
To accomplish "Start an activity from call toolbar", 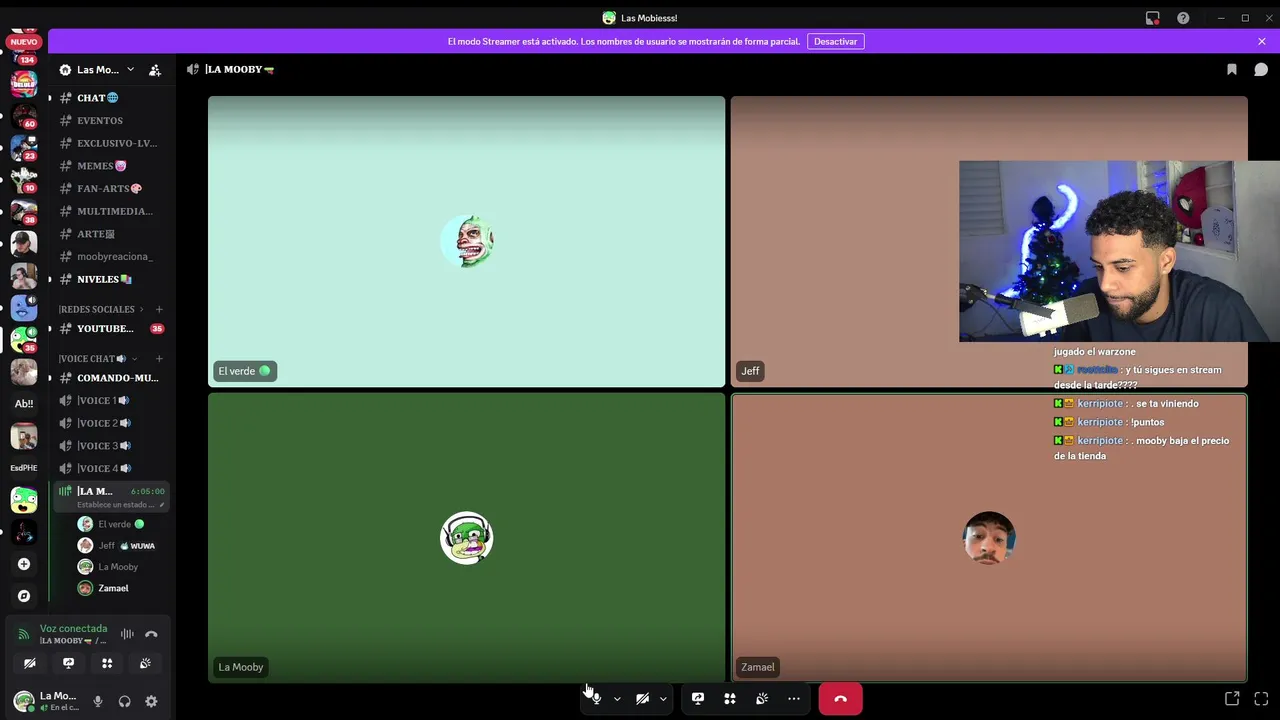I will [730, 699].
